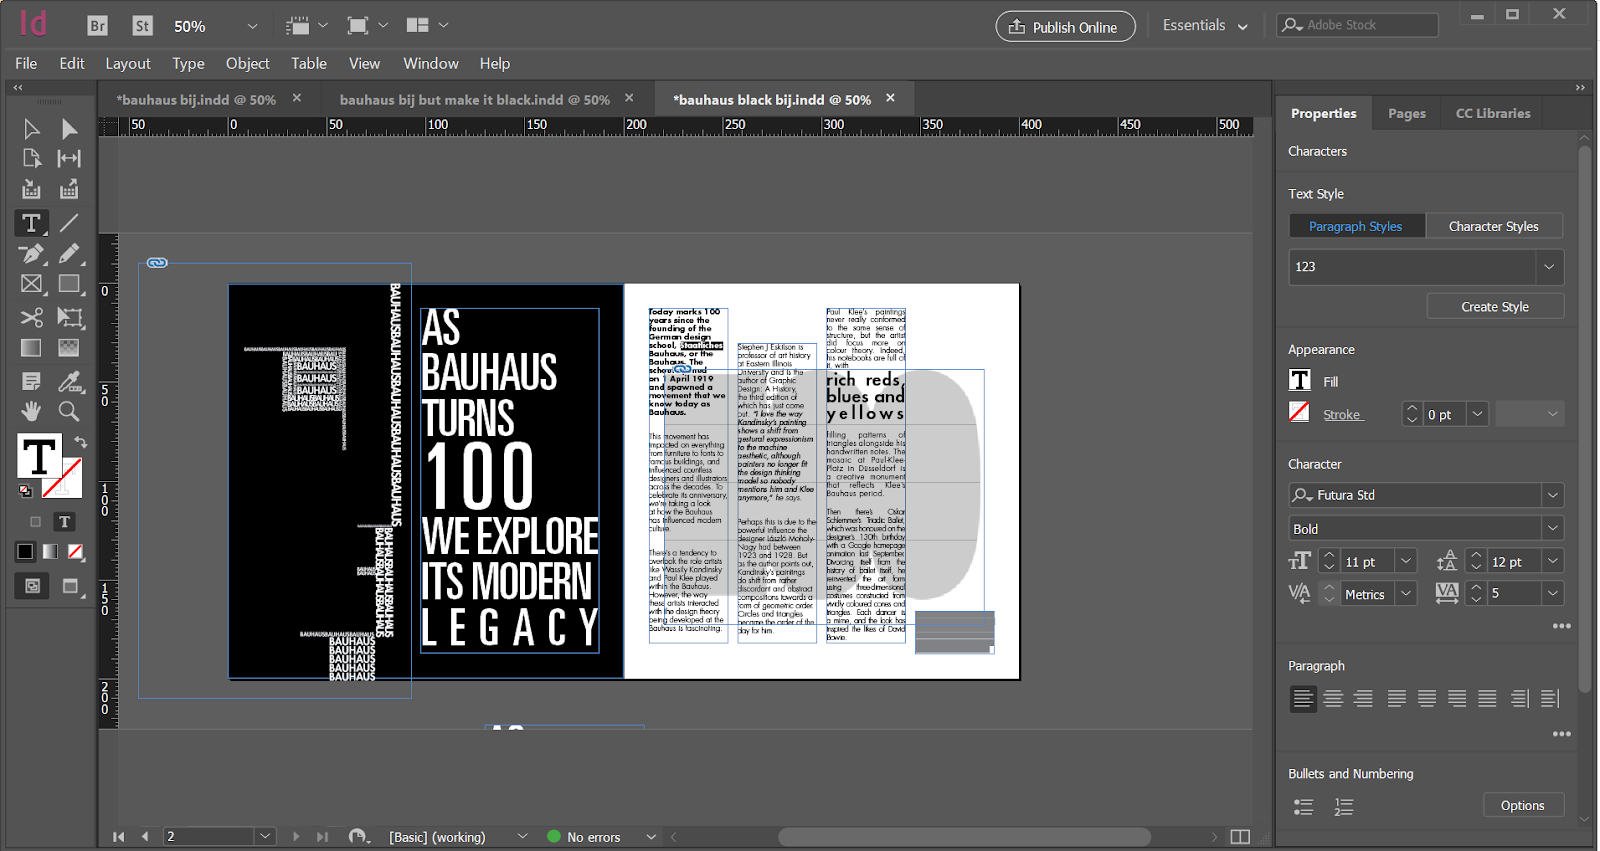Select the Content Collector tool

32,190
